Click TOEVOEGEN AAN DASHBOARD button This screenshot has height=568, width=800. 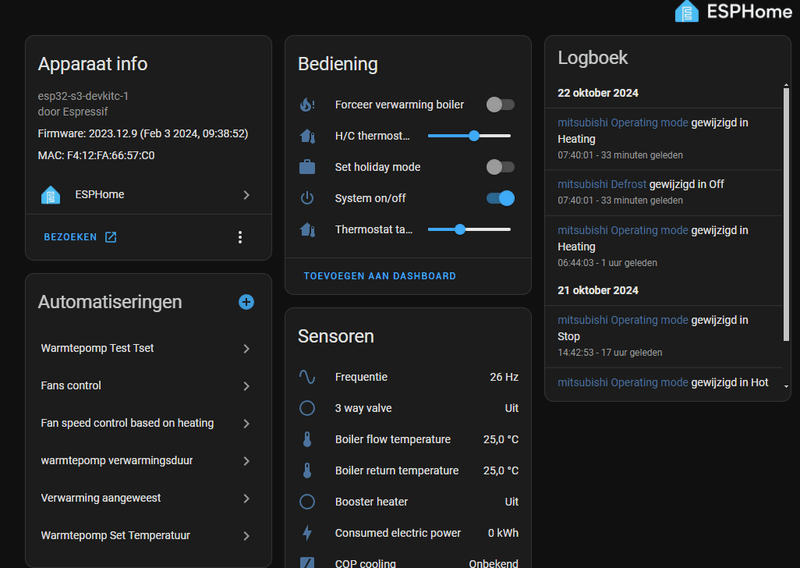(x=380, y=276)
